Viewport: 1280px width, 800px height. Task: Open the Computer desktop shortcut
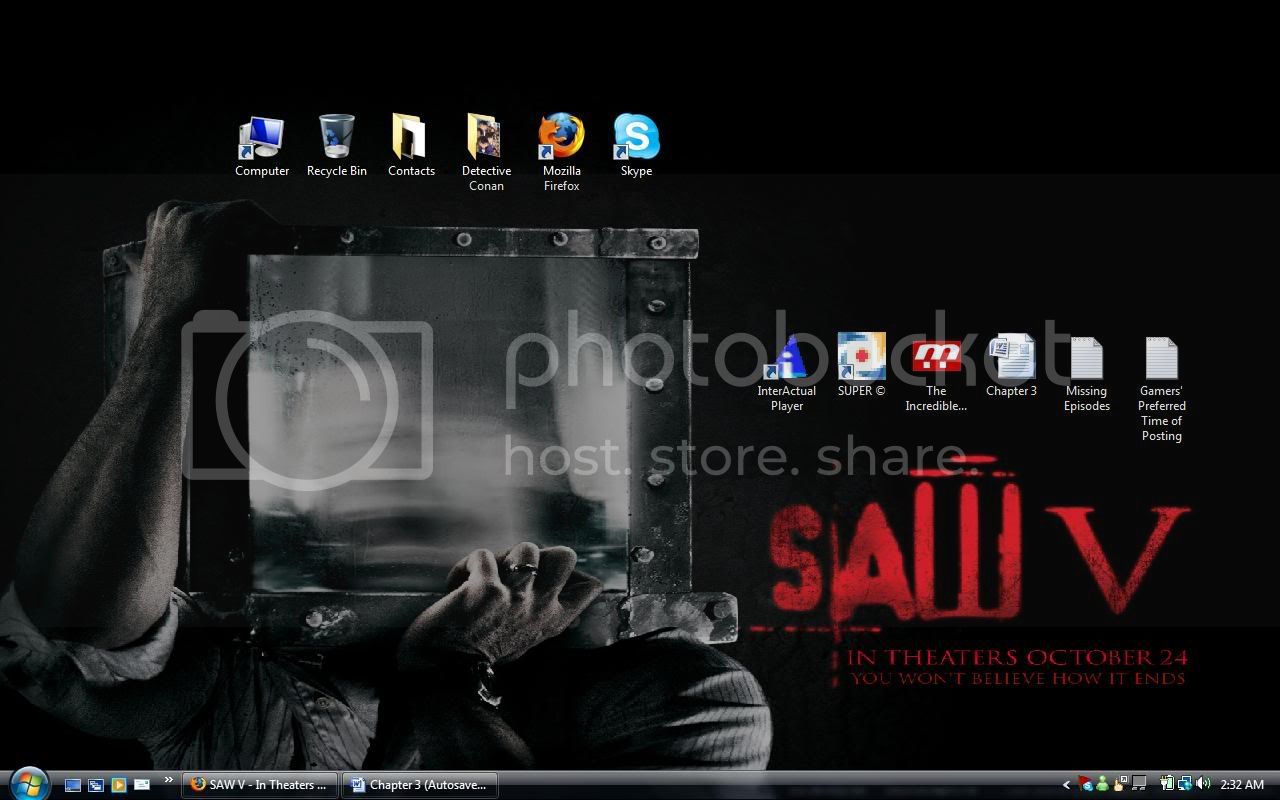pyautogui.click(x=262, y=138)
